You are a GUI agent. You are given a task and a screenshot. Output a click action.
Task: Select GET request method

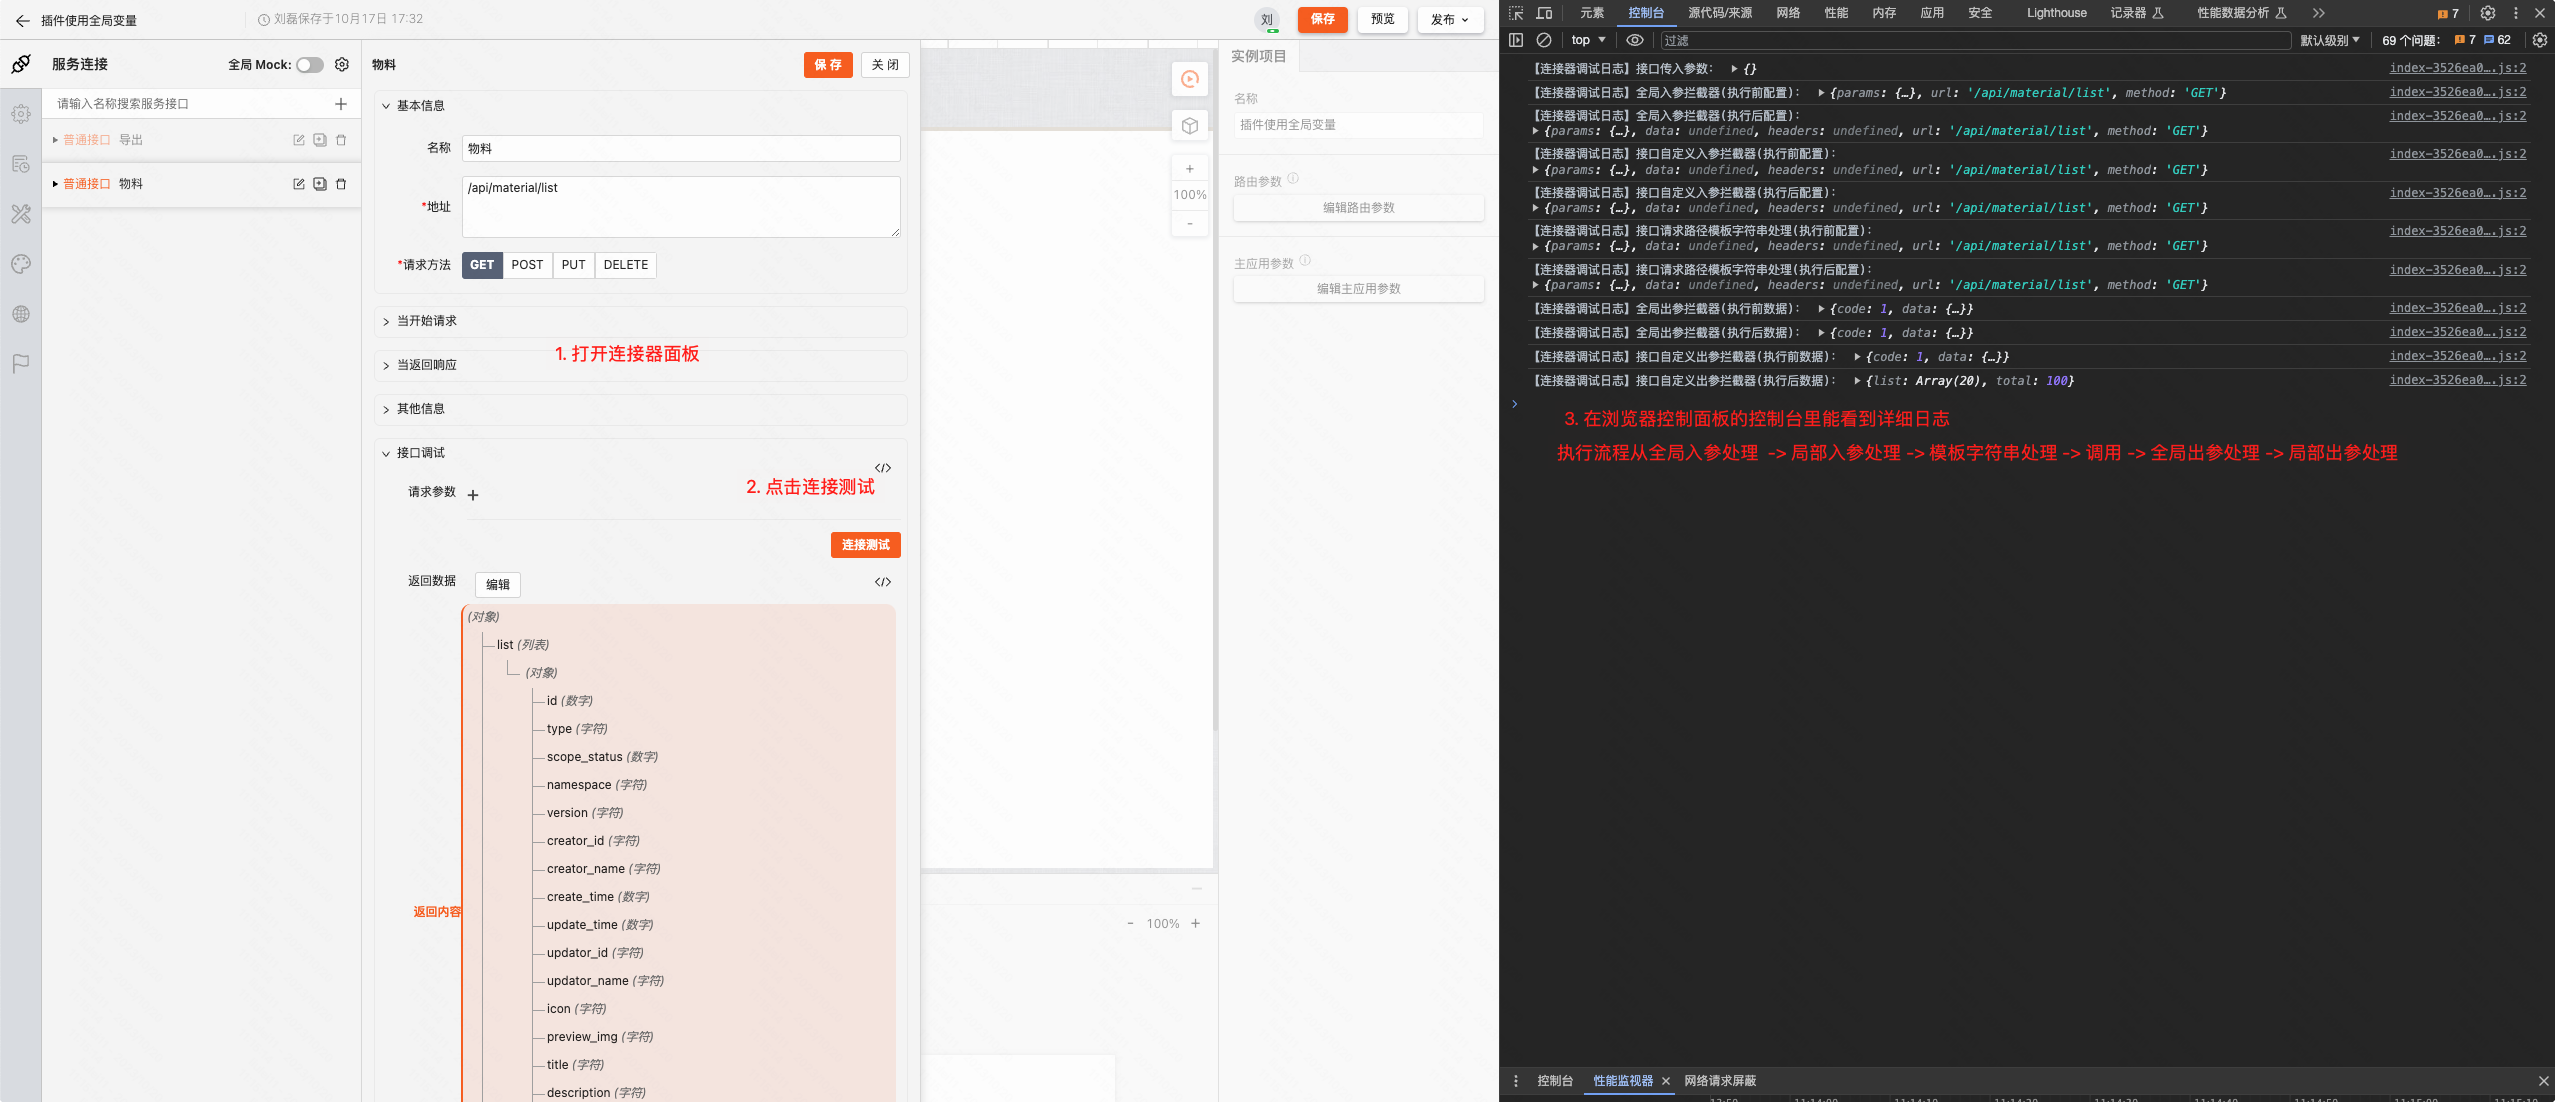482,265
